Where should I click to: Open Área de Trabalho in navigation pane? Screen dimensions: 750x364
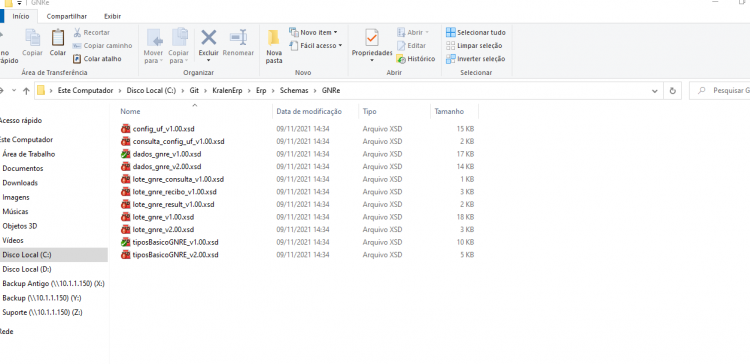click(29, 154)
